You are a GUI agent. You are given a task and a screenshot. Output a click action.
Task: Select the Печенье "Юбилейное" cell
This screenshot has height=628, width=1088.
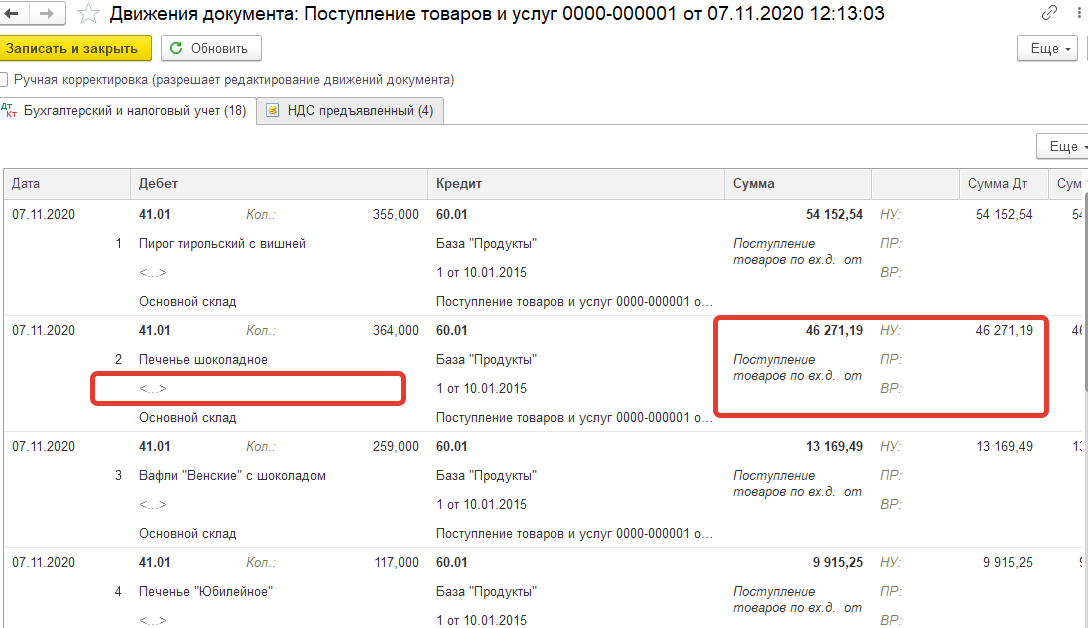pyautogui.click(x=206, y=591)
